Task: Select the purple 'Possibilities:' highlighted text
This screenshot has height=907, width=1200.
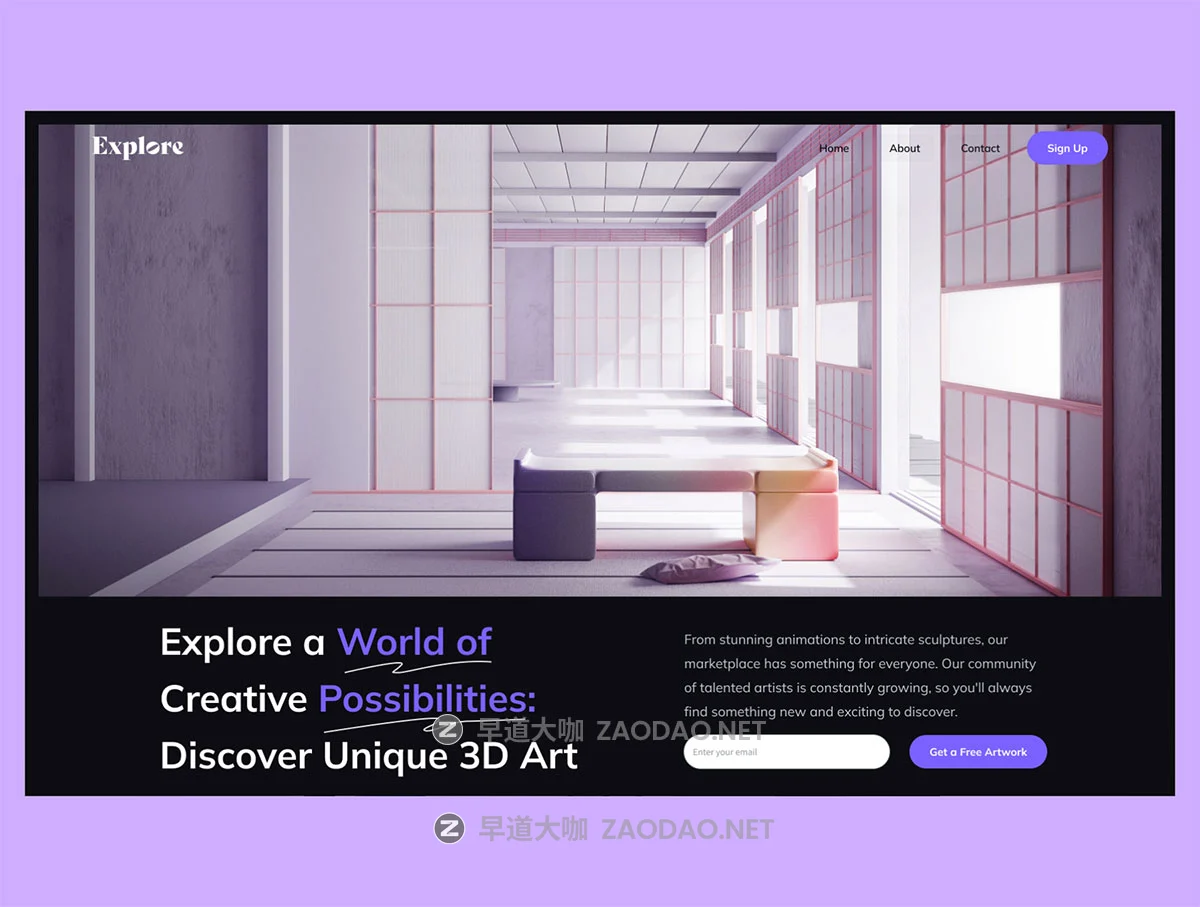Action: click(x=425, y=698)
